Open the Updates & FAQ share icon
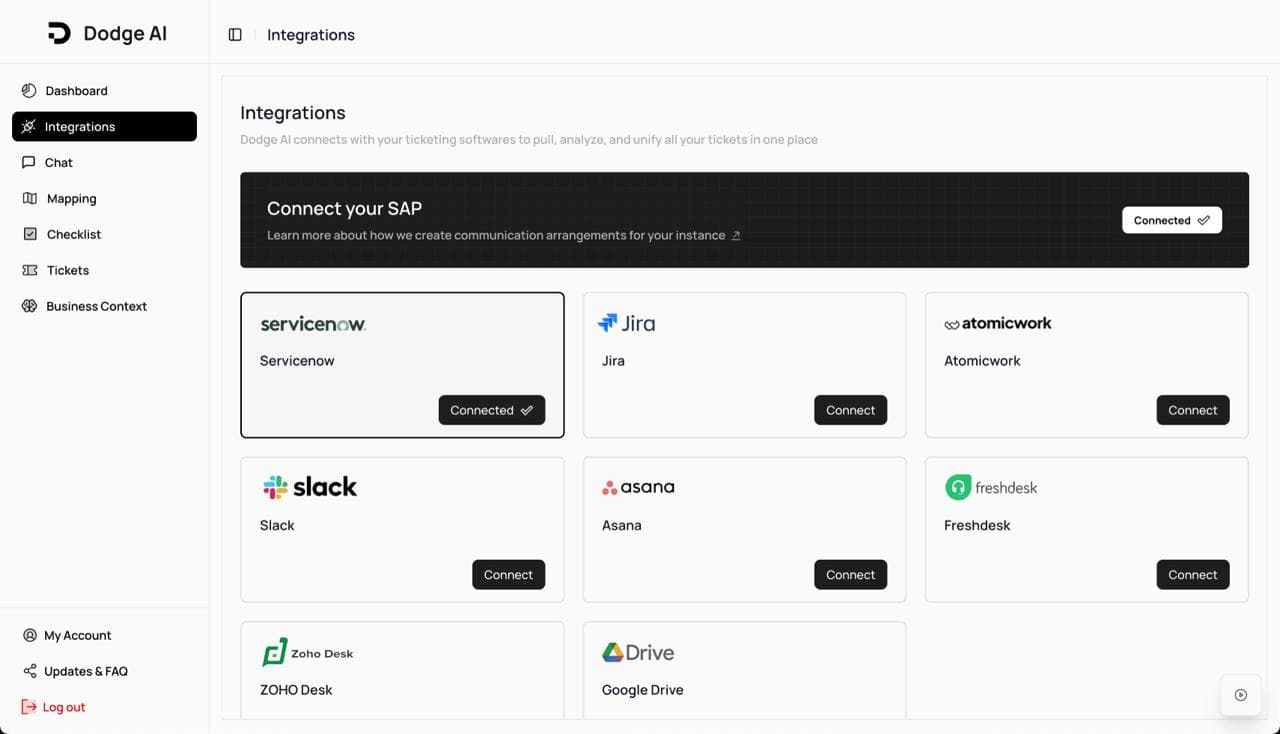The height and width of the screenshot is (734, 1280). 28,671
